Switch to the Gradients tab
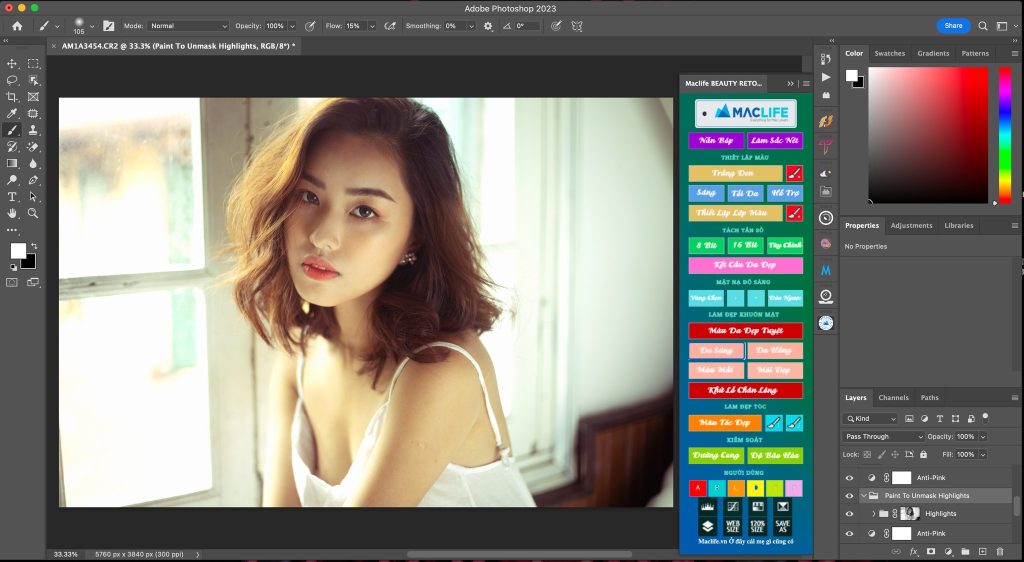This screenshot has width=1024, height=562. 933,54
